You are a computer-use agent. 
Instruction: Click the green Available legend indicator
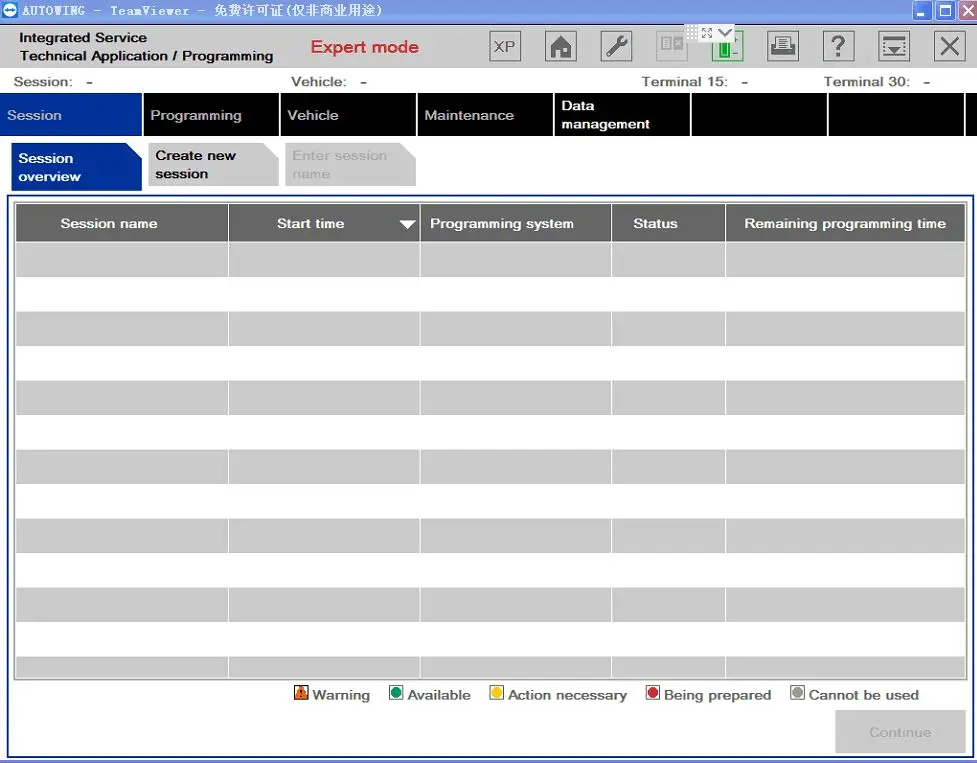pyautogui.click(x=396, y=693)
